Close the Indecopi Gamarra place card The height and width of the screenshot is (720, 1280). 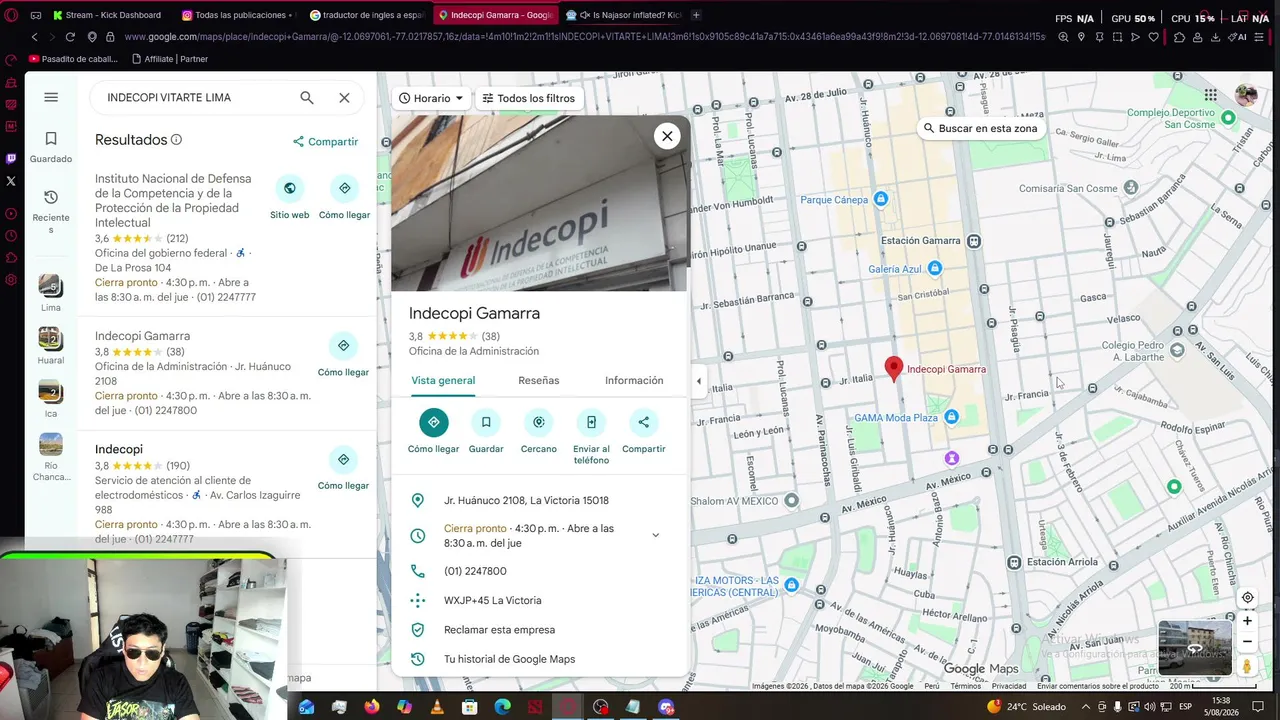(667, 136)
